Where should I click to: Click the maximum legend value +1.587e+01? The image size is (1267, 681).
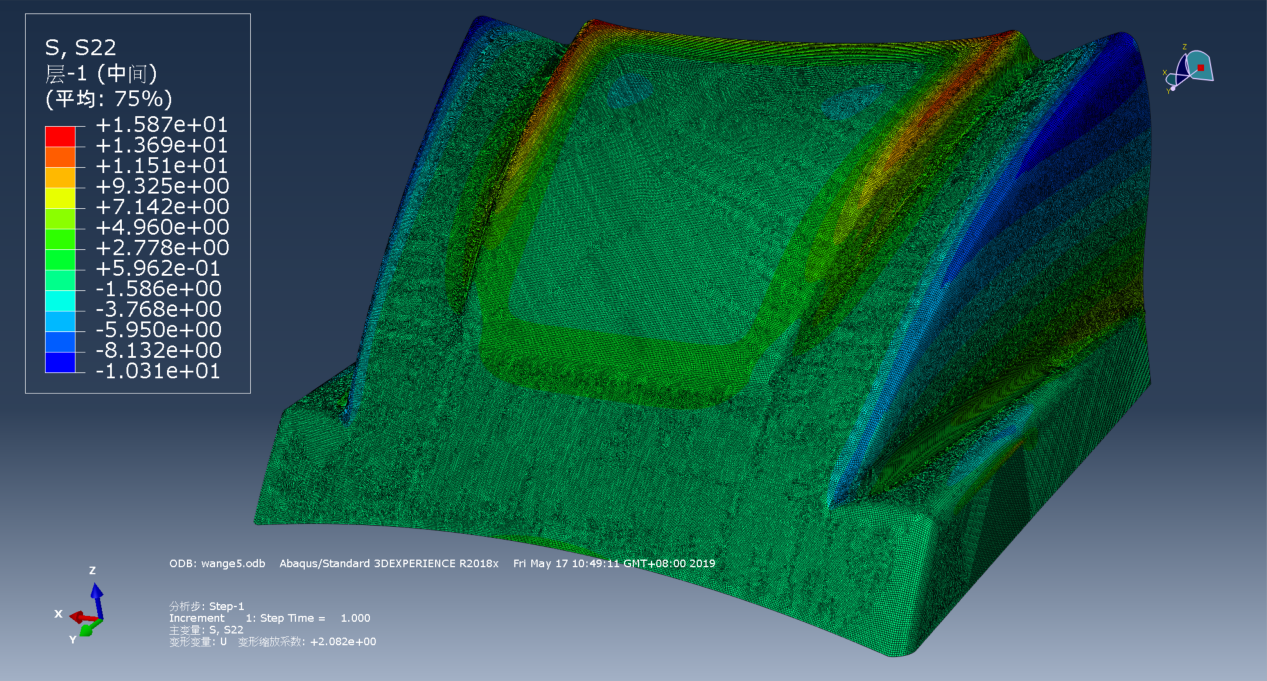pos(162,125)
